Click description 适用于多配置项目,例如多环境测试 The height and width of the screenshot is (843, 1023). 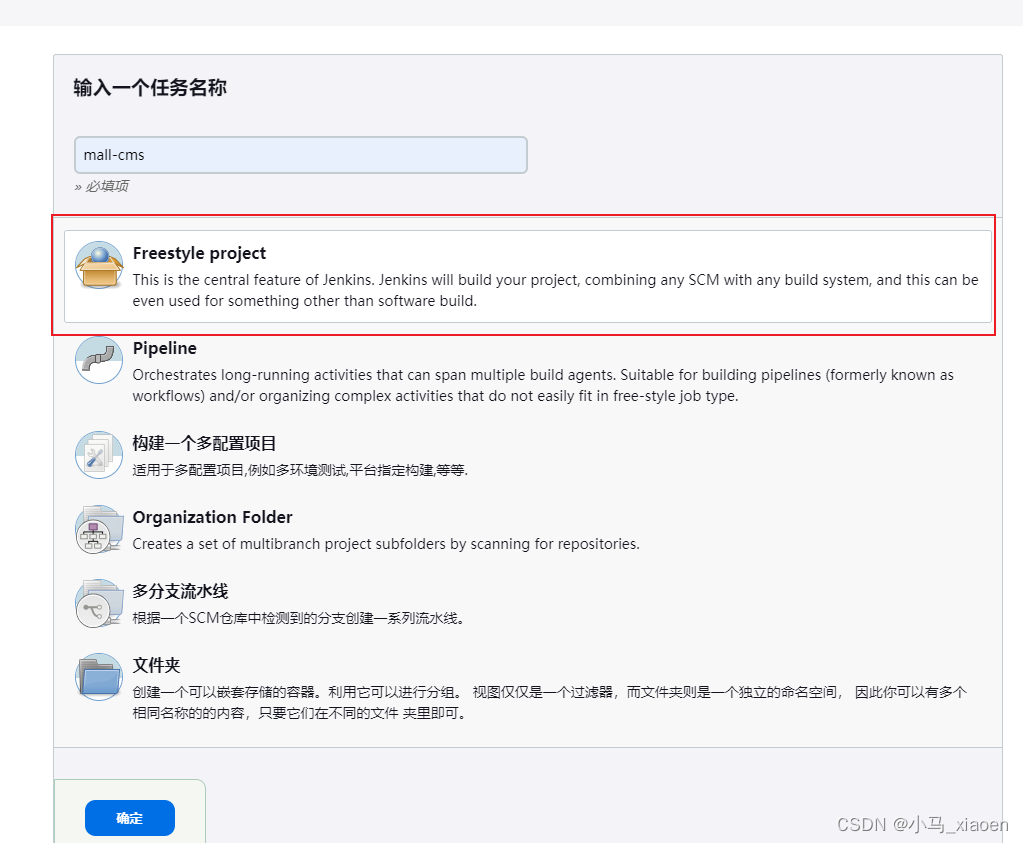pyautogui.click(x=300, y=470)
